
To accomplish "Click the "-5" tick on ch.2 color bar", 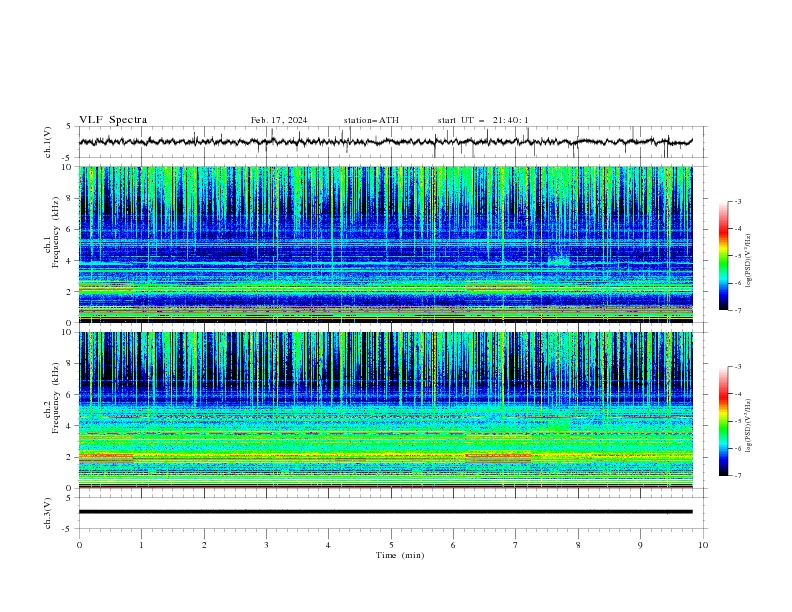I will pos(738,421).
